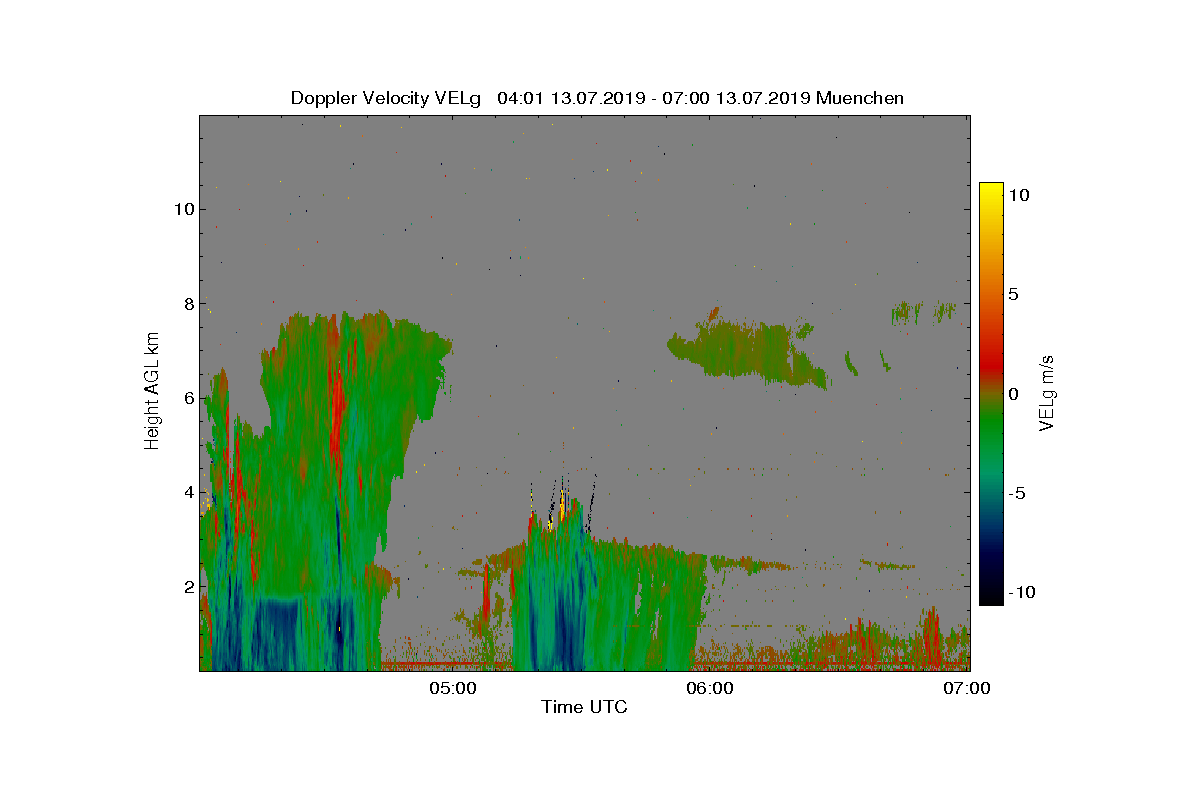Screen dimensions: 1200x800
Task: Click the 'VELg m/s' colorbar label
Action: (x=1046, y=393)
